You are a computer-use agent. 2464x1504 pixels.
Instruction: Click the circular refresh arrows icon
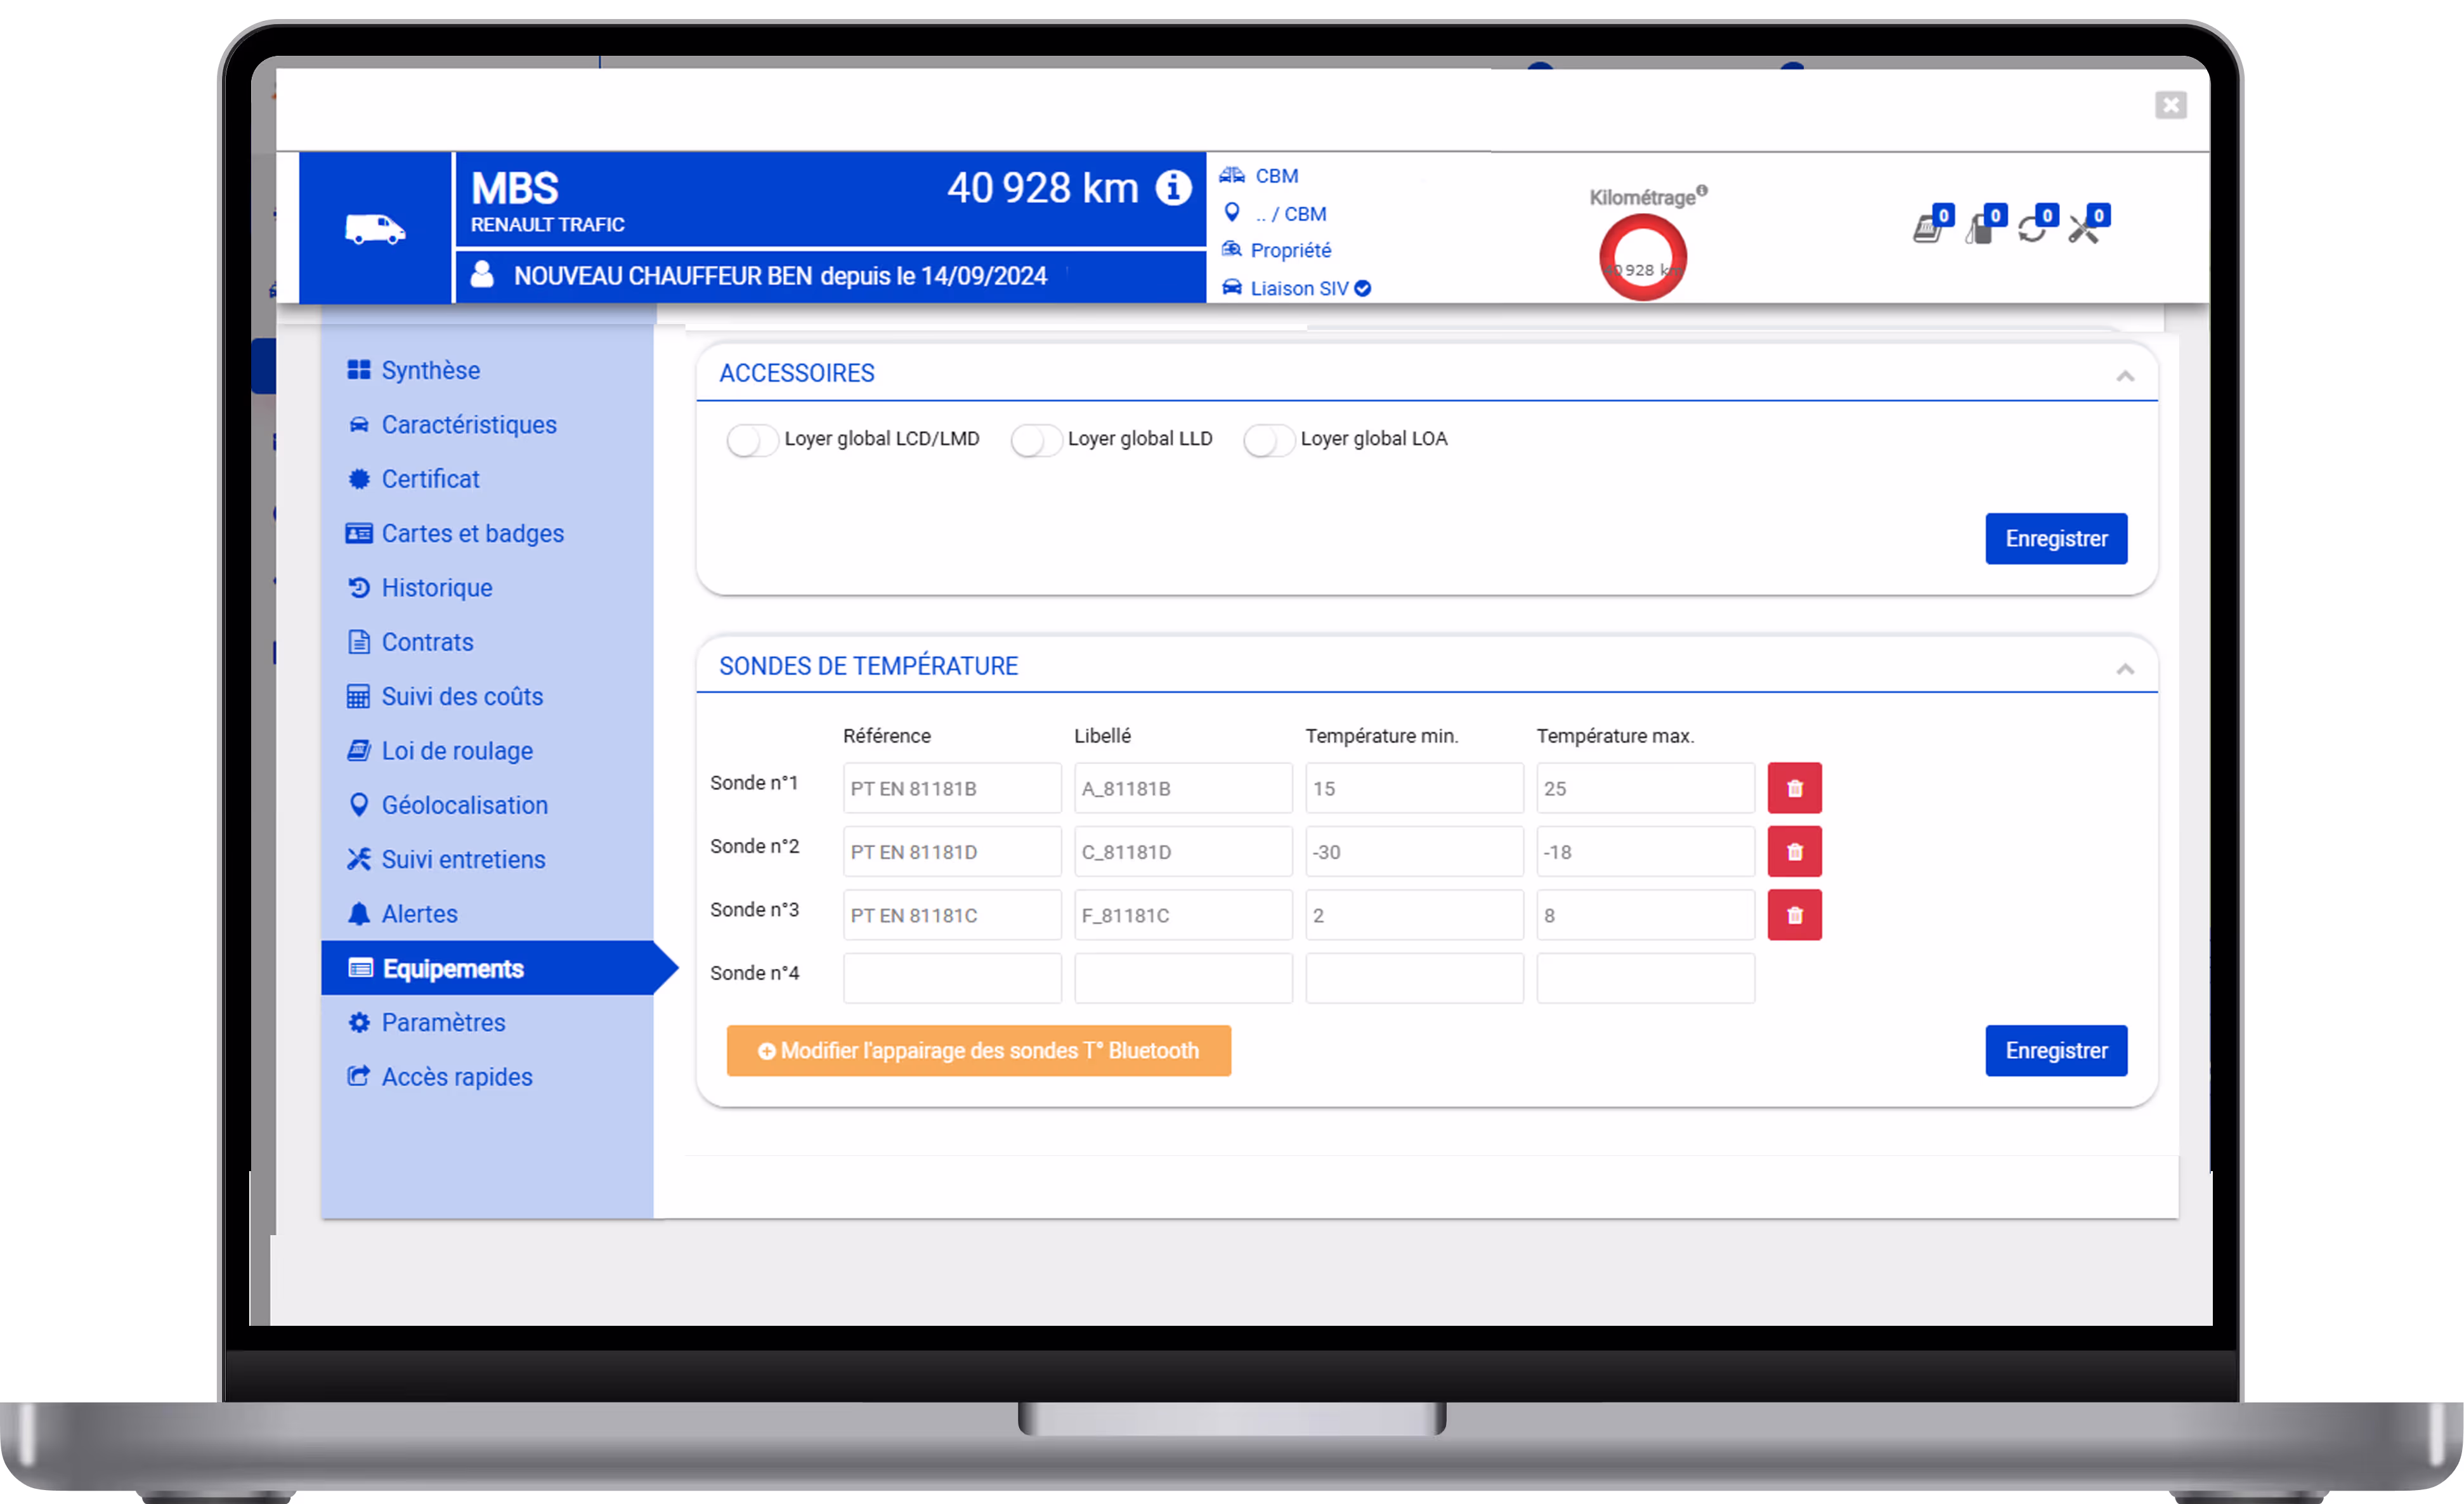(x=2031, y=230)
